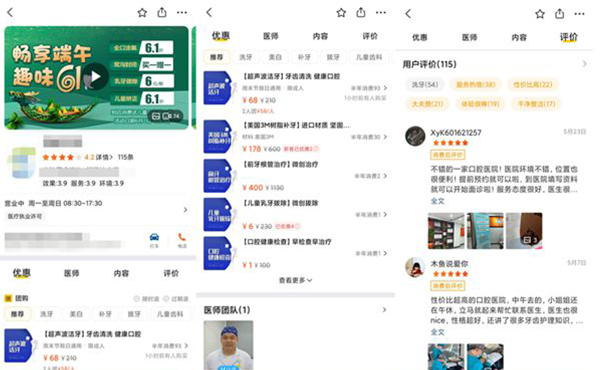600x370 pixels.
Task: Play the 畅享端午 banner video
Action: (95, 77)
